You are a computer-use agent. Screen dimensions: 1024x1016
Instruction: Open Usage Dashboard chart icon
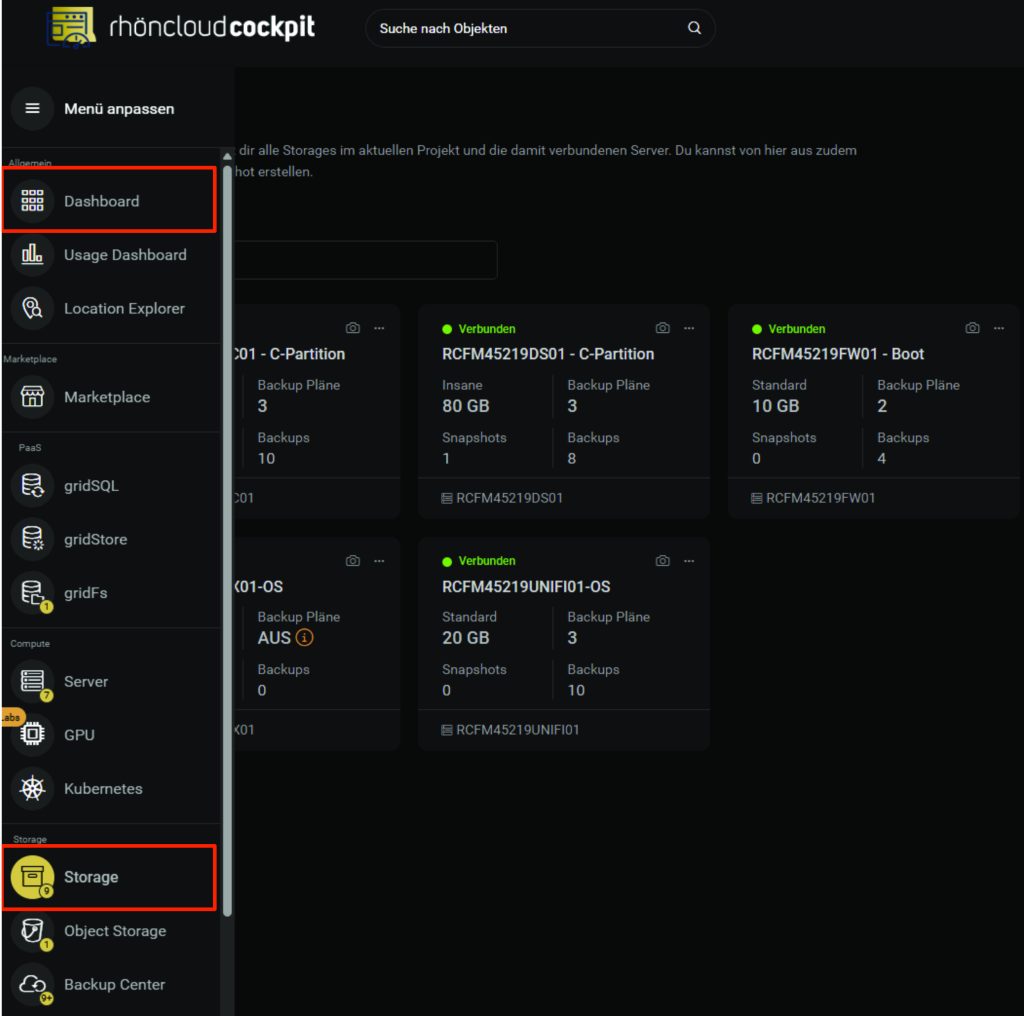click(32, 255)
